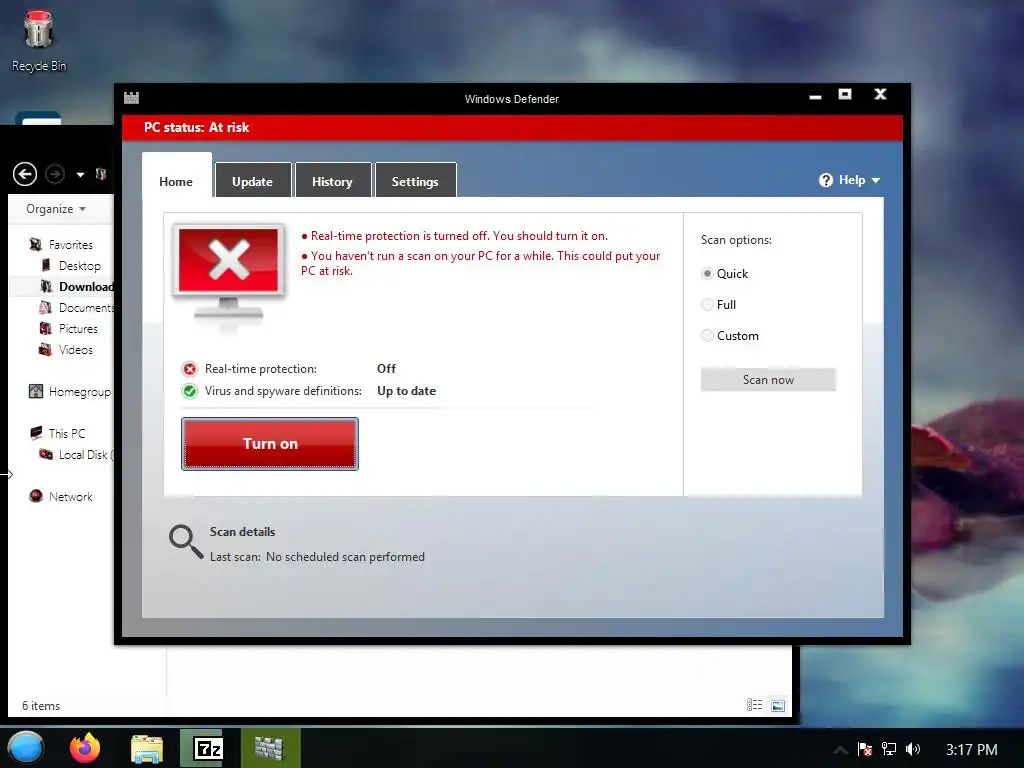Screen dimensions: 1024x768
Task: Select Network in Explorer navigation pane
Action: [x=61, y=496]
